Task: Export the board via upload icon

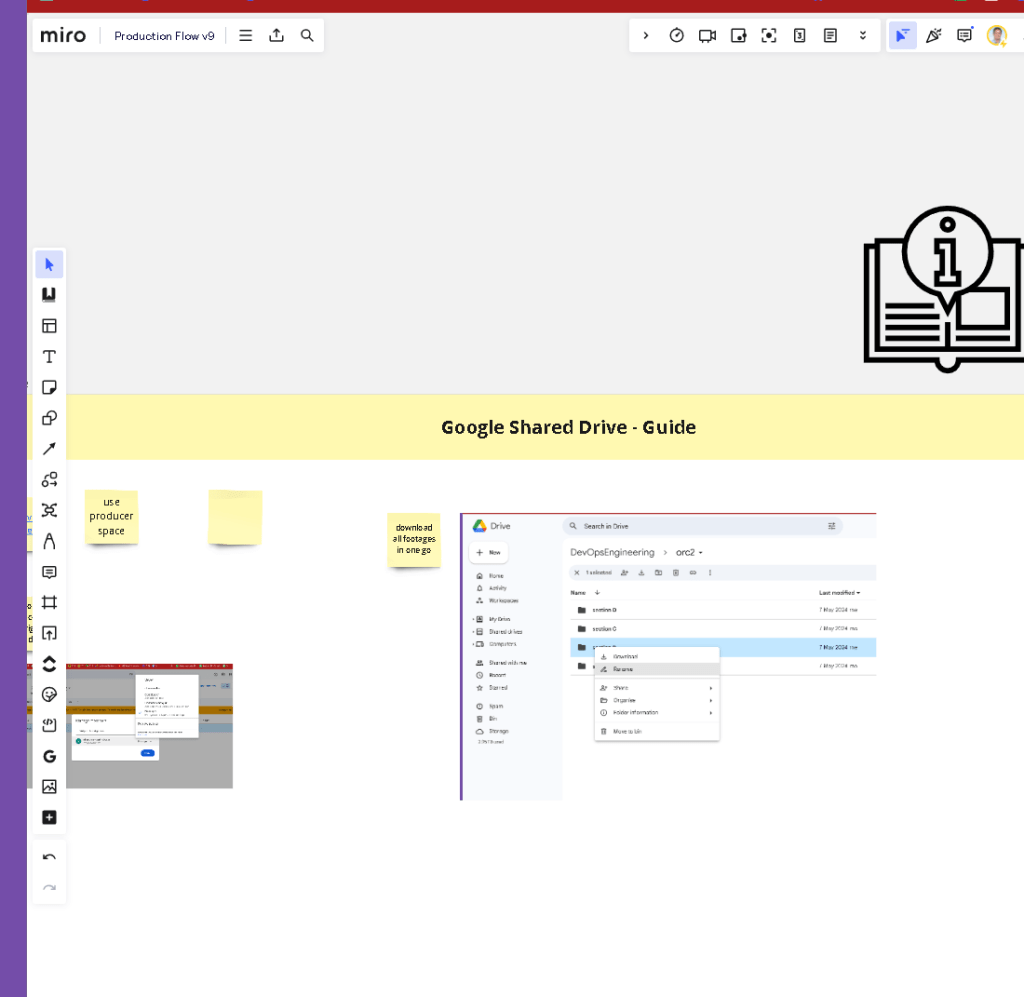Action: pyautogui.click(x=276, y=36)
